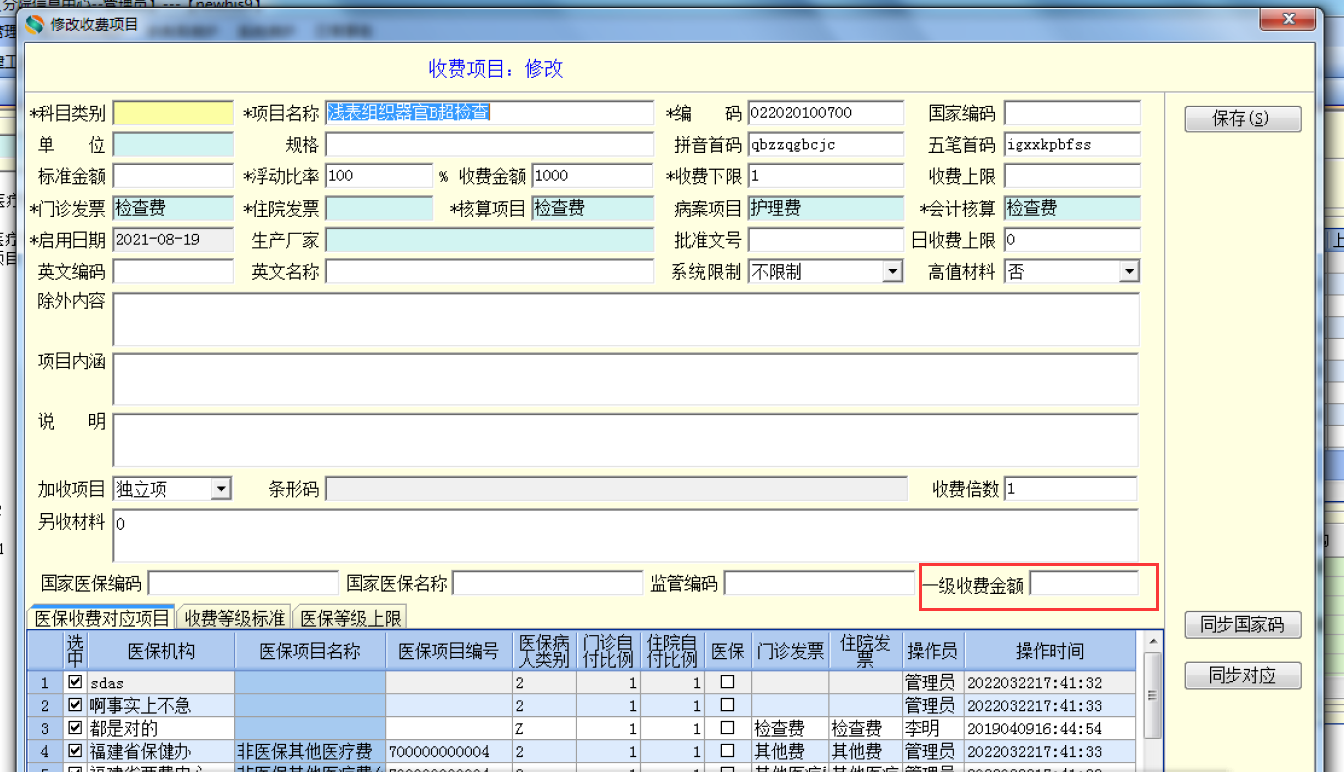Click the 另收材料 text area

(626, 536)
